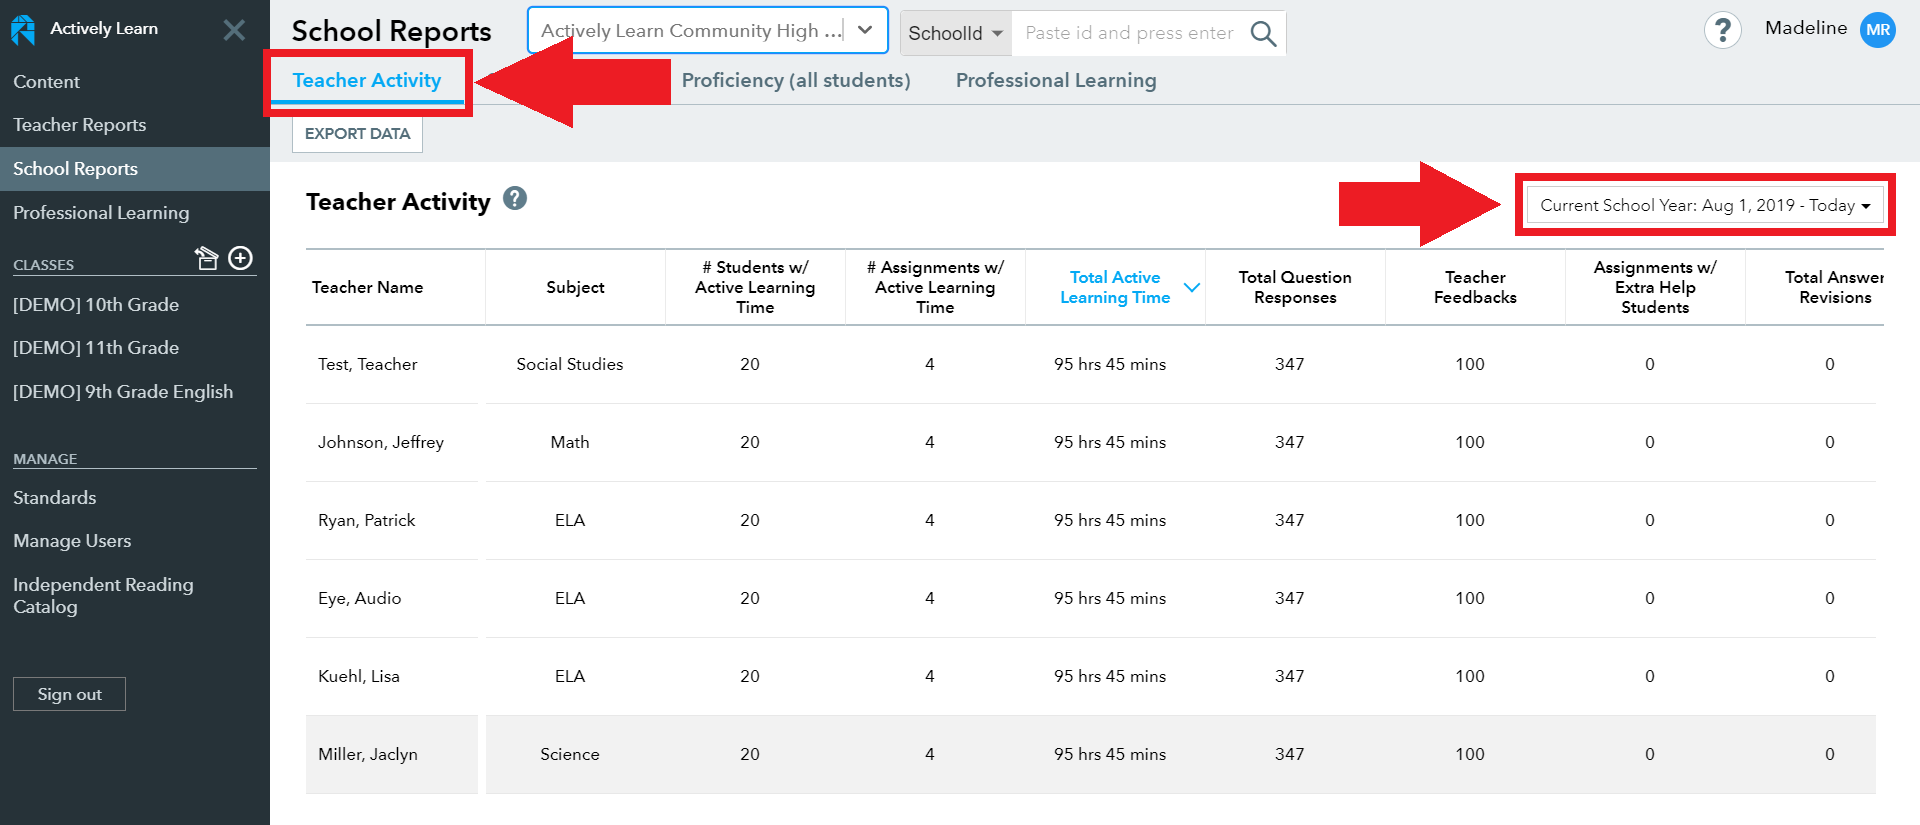Image resolution: width=1920 pixels, height=825 pixels.
Task: Select the Johnson, Jeffrey row name
Action: pos(381,442)
